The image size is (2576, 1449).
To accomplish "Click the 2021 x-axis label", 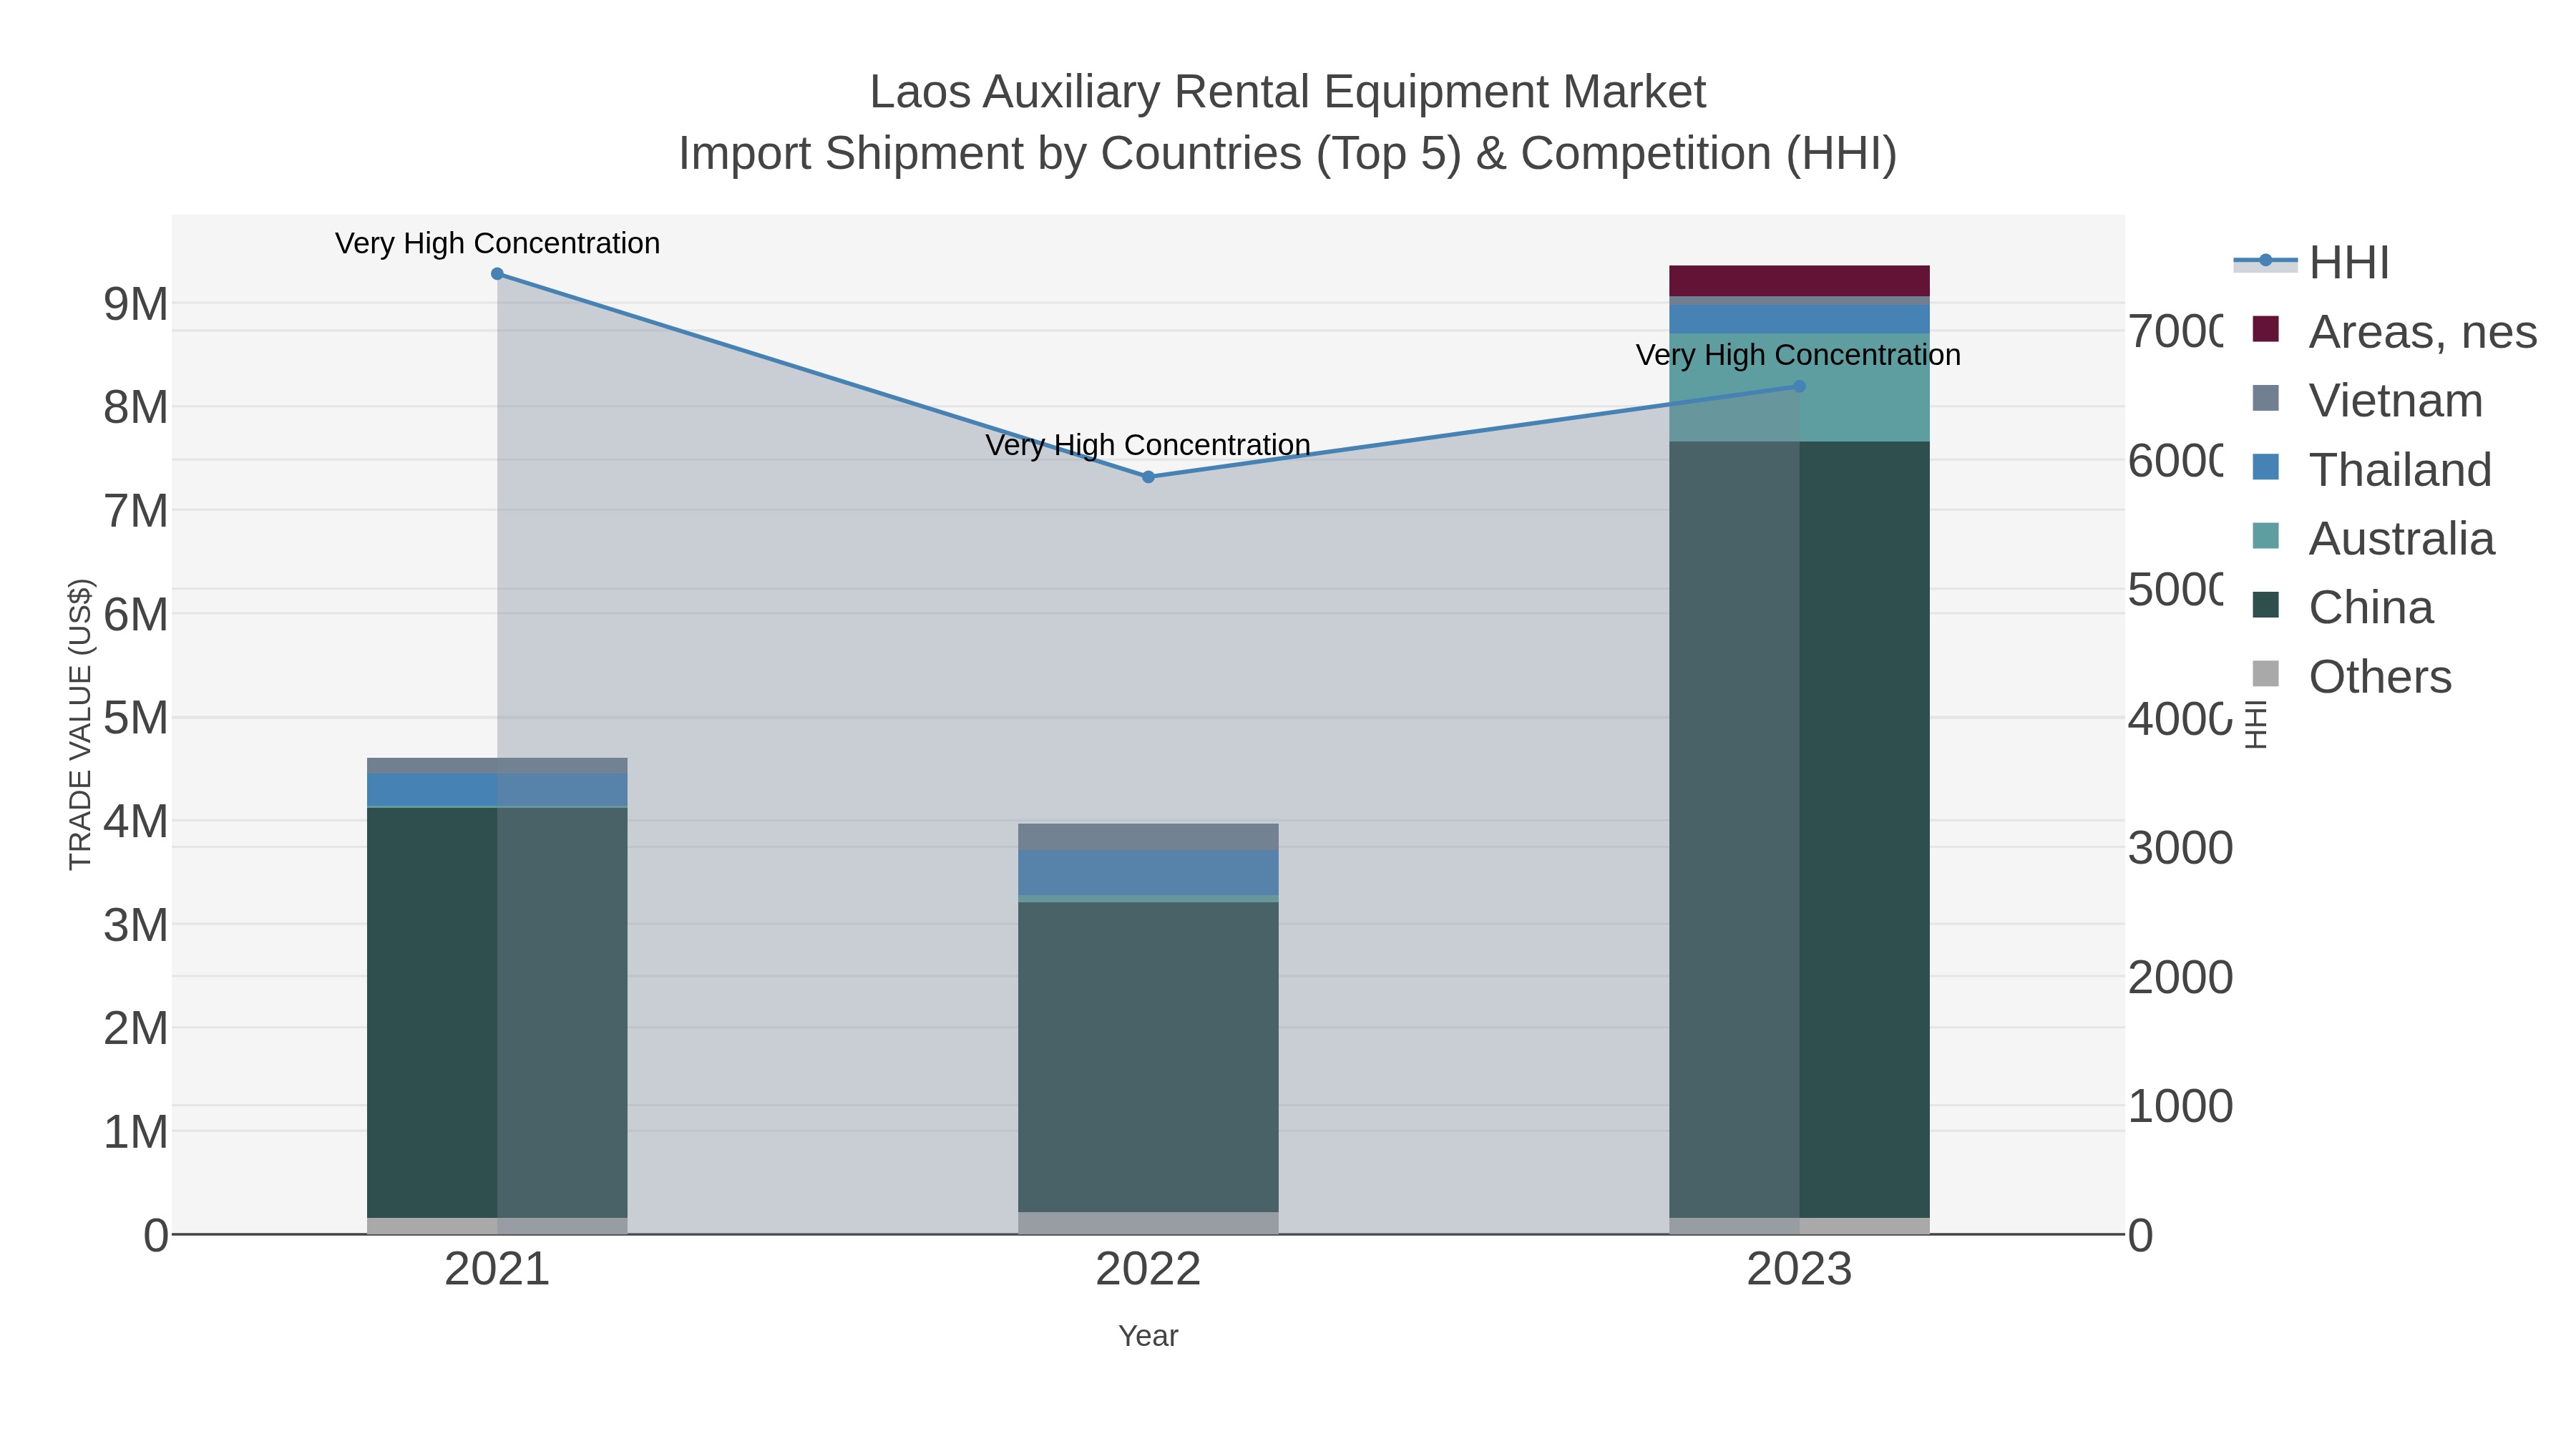I will coord(497,1270).
